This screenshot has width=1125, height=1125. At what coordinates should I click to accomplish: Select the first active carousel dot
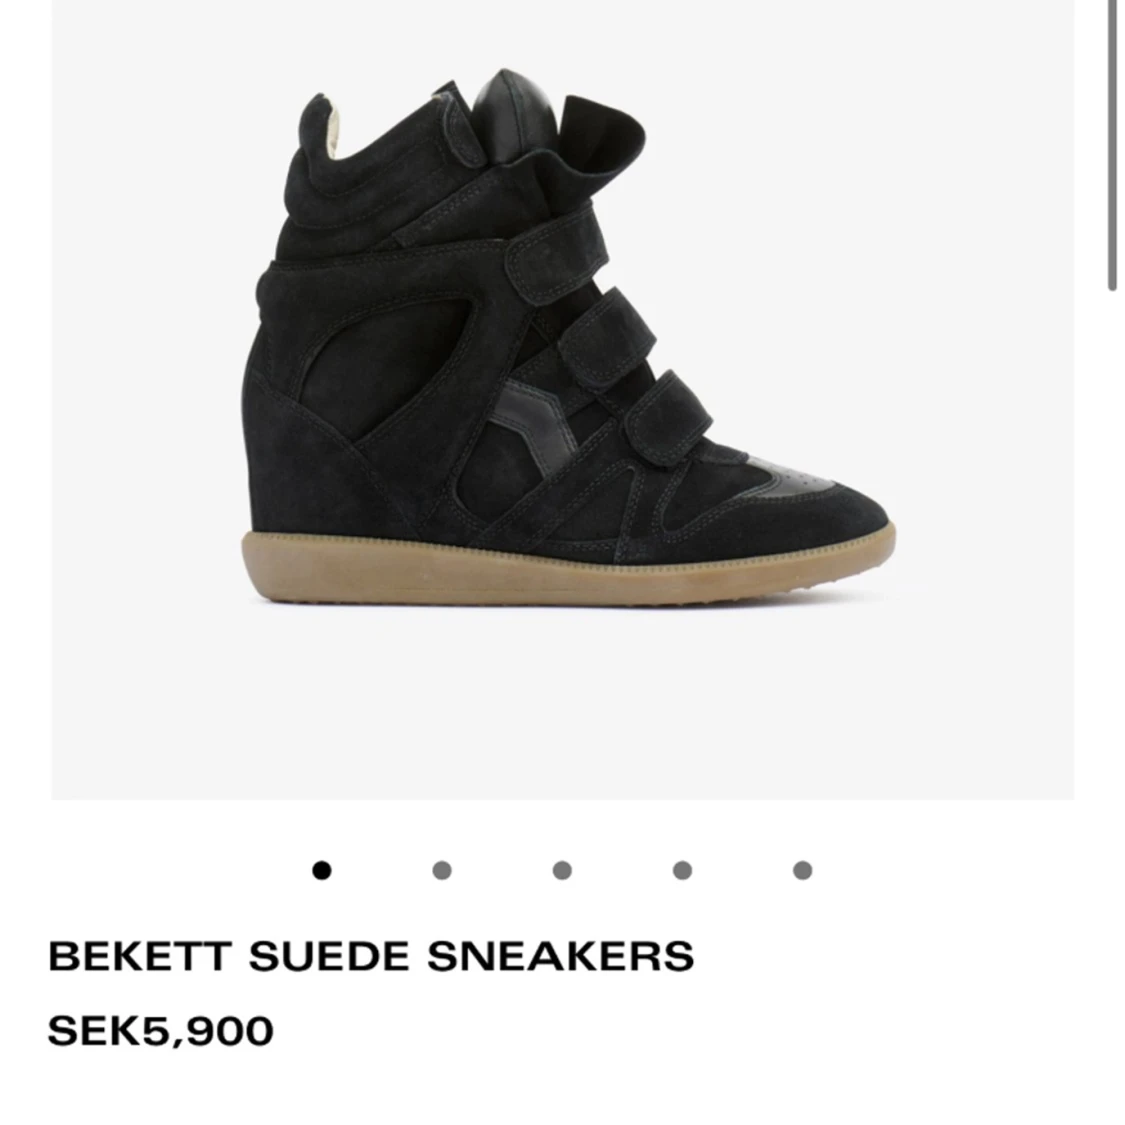[321, 870]
